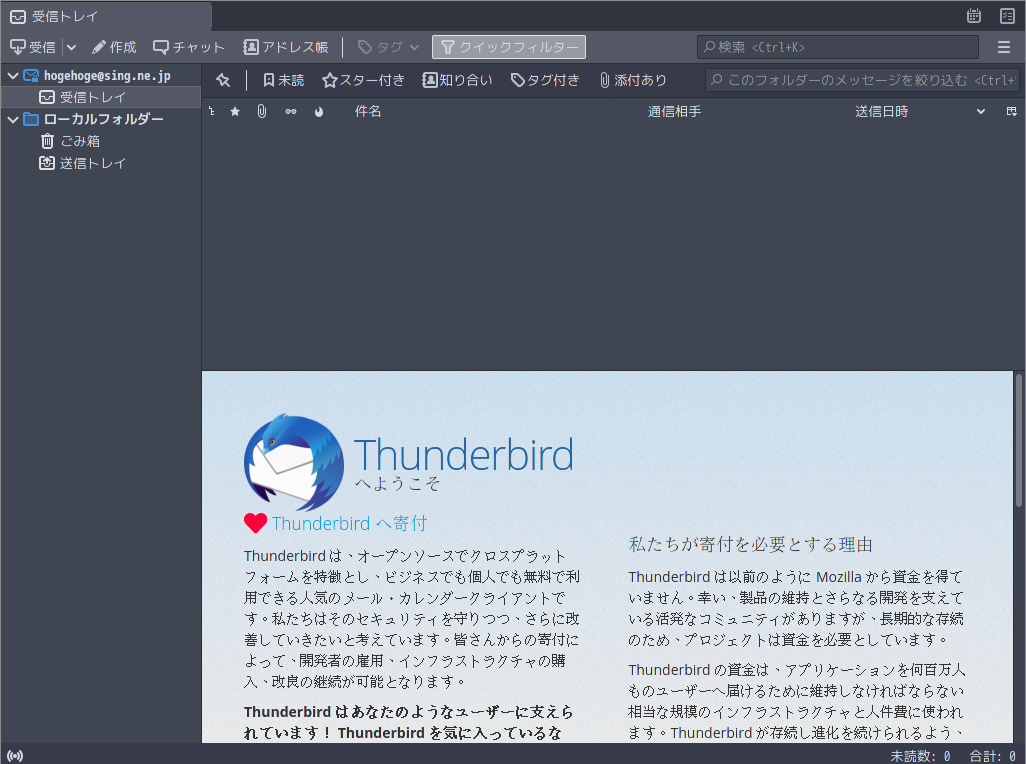
Task: Filter by 知り合い contacts
Action: click(x=457, y=80)
